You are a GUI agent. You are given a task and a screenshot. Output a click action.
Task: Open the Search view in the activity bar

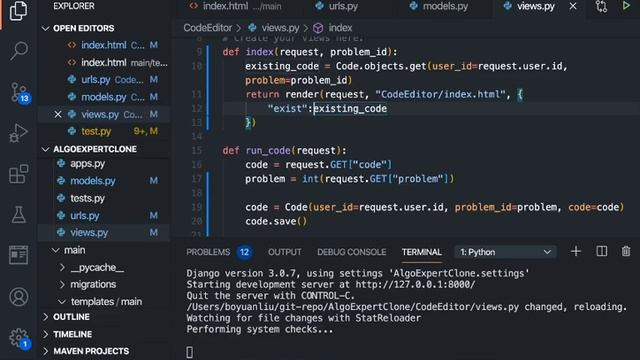click(19, 51)
